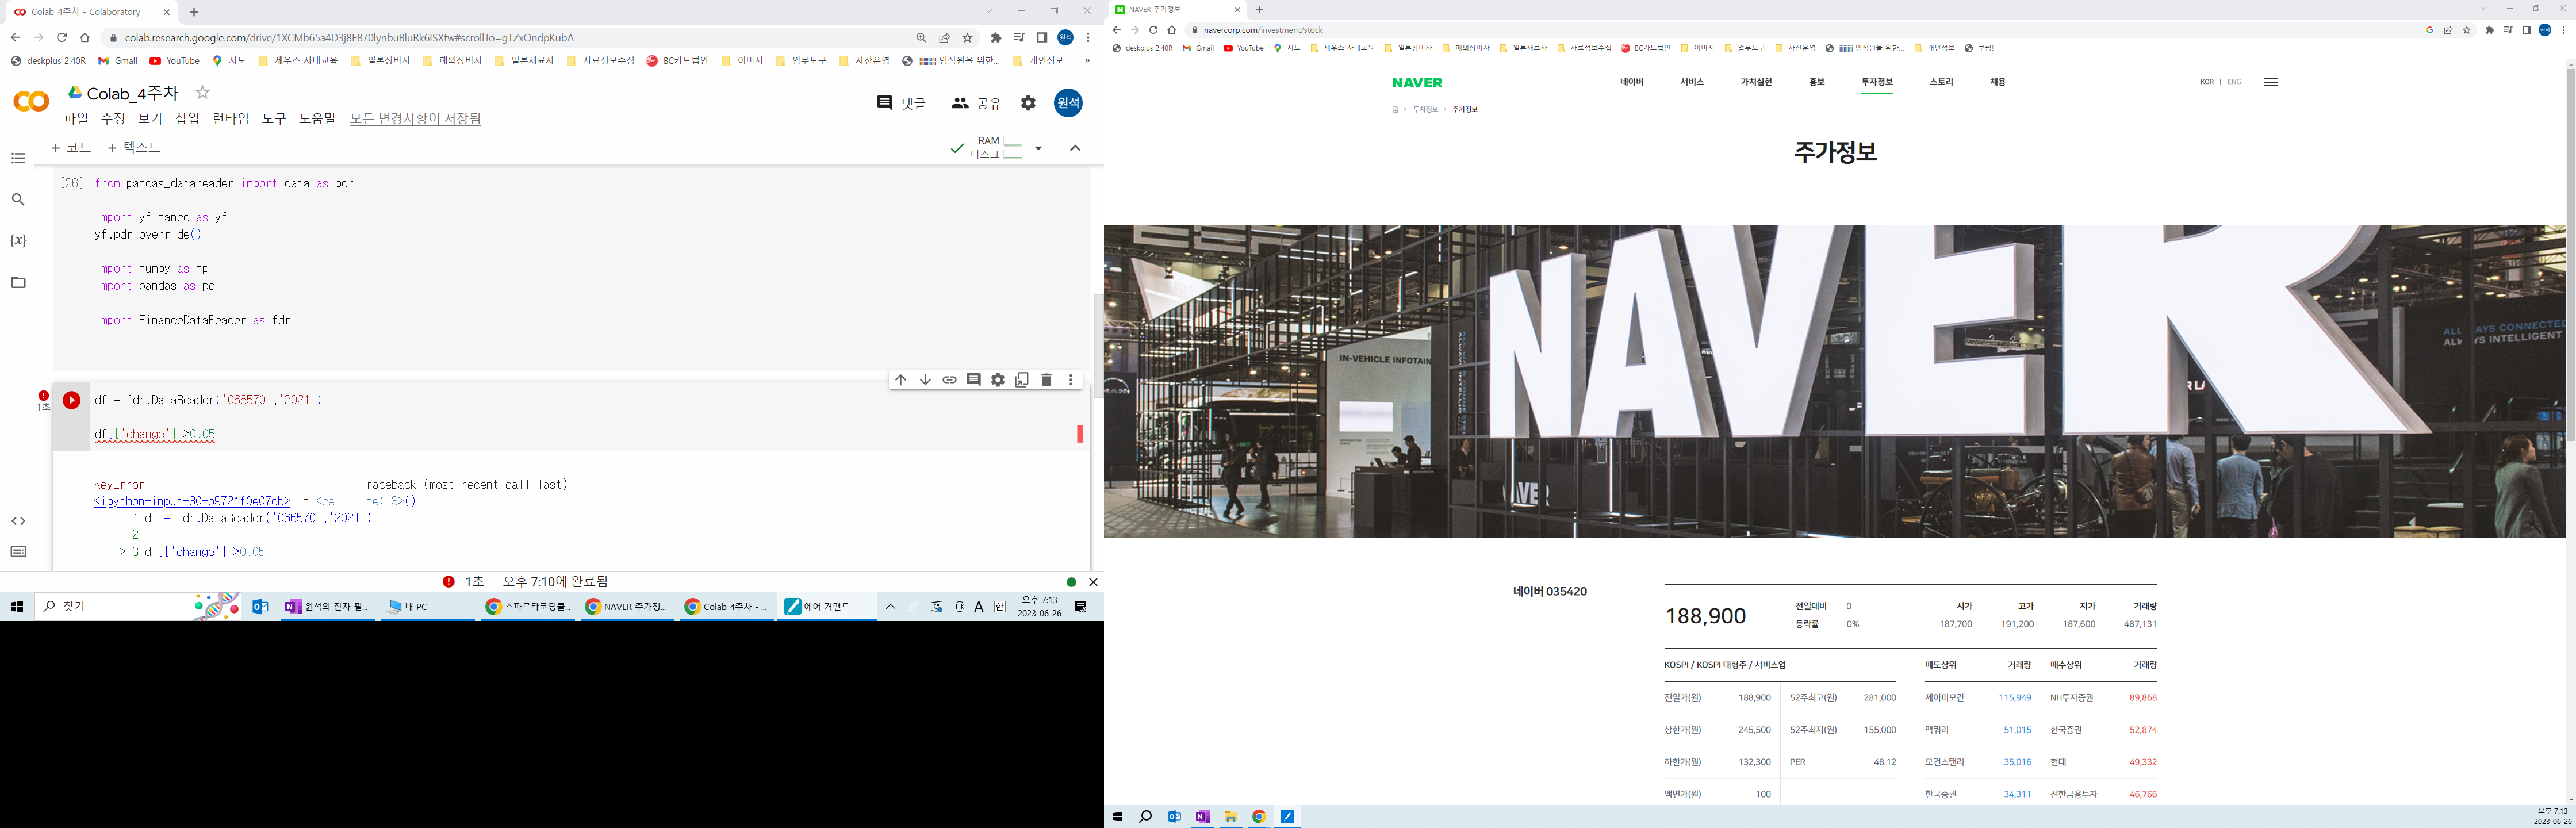Open extensions puzzle icon in Colab window

click(996, 38)
